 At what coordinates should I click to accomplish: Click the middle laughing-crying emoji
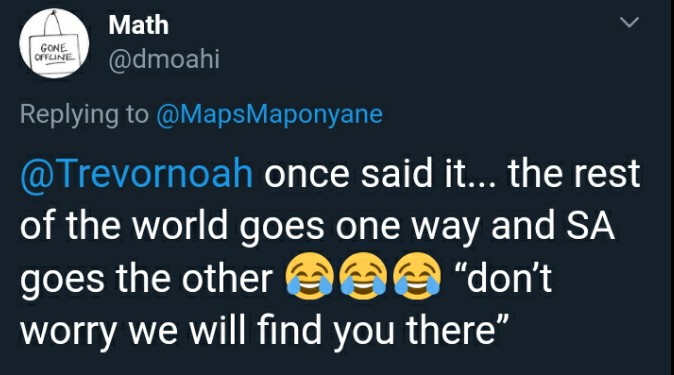[x=363, y=276]
